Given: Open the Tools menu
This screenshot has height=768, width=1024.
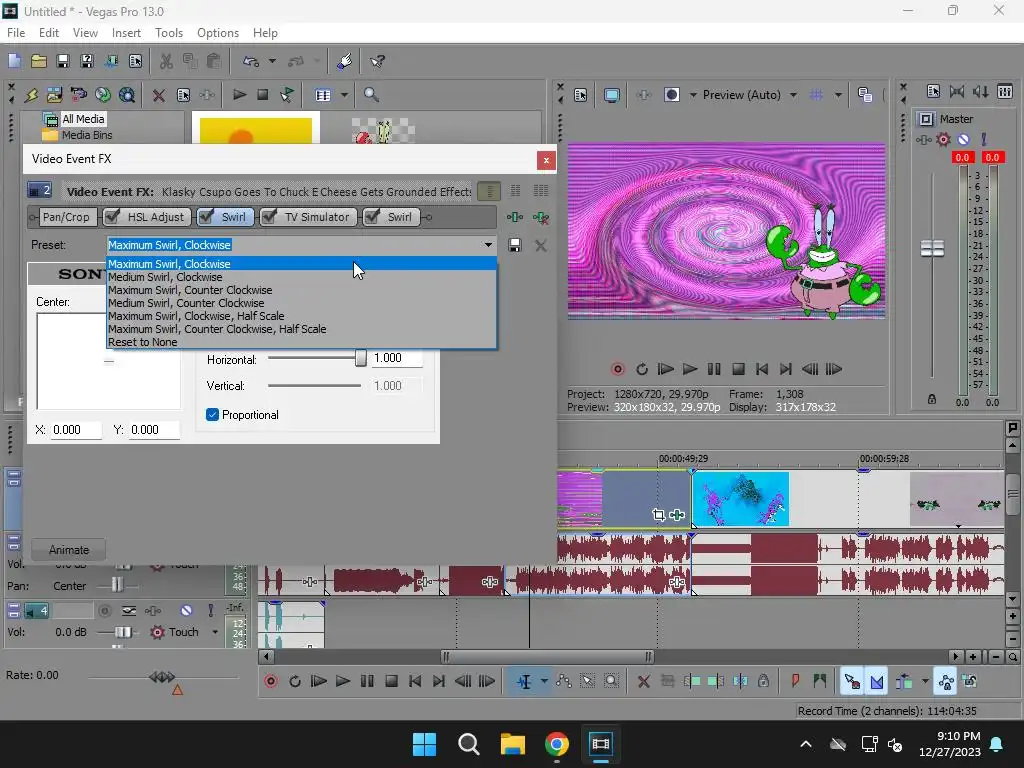Looking at the screenshot, I should (x=168, y=33).
